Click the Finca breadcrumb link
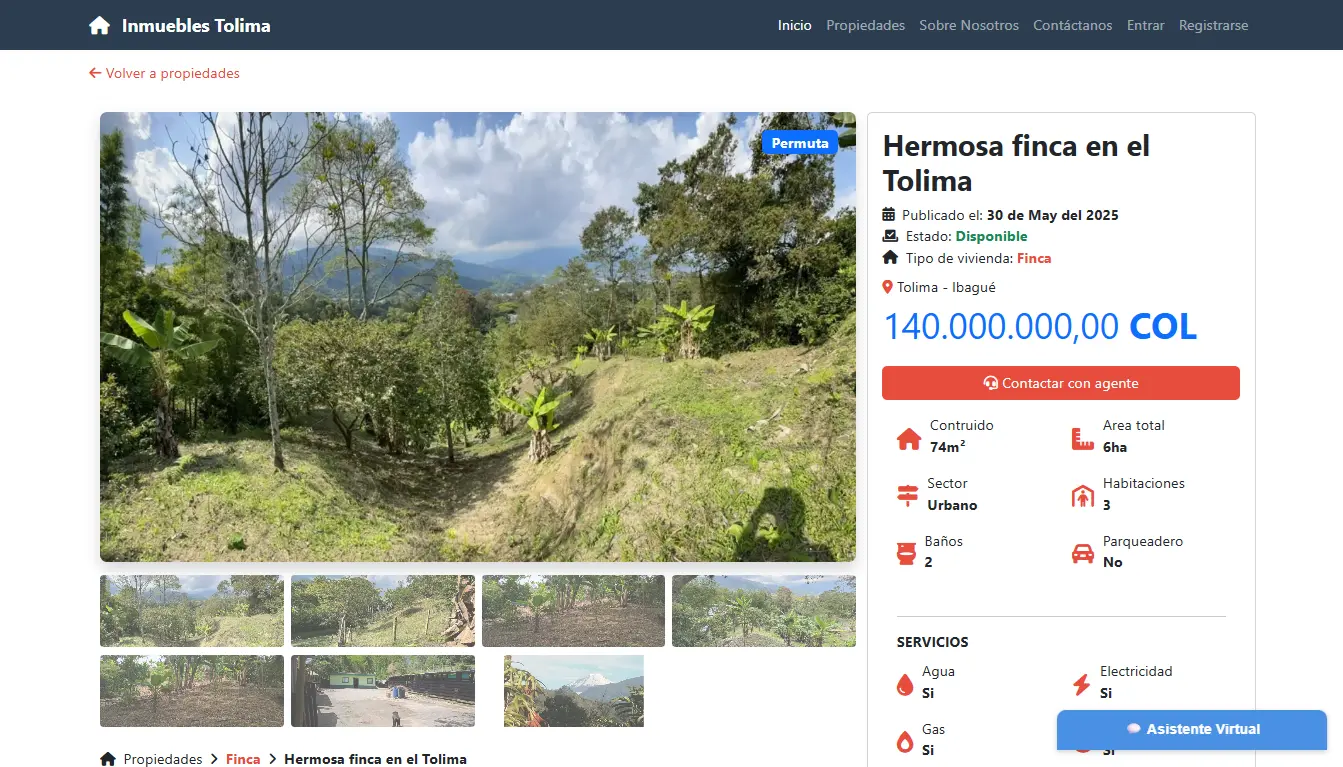The image size is (1343, 767). click(242, 759)
